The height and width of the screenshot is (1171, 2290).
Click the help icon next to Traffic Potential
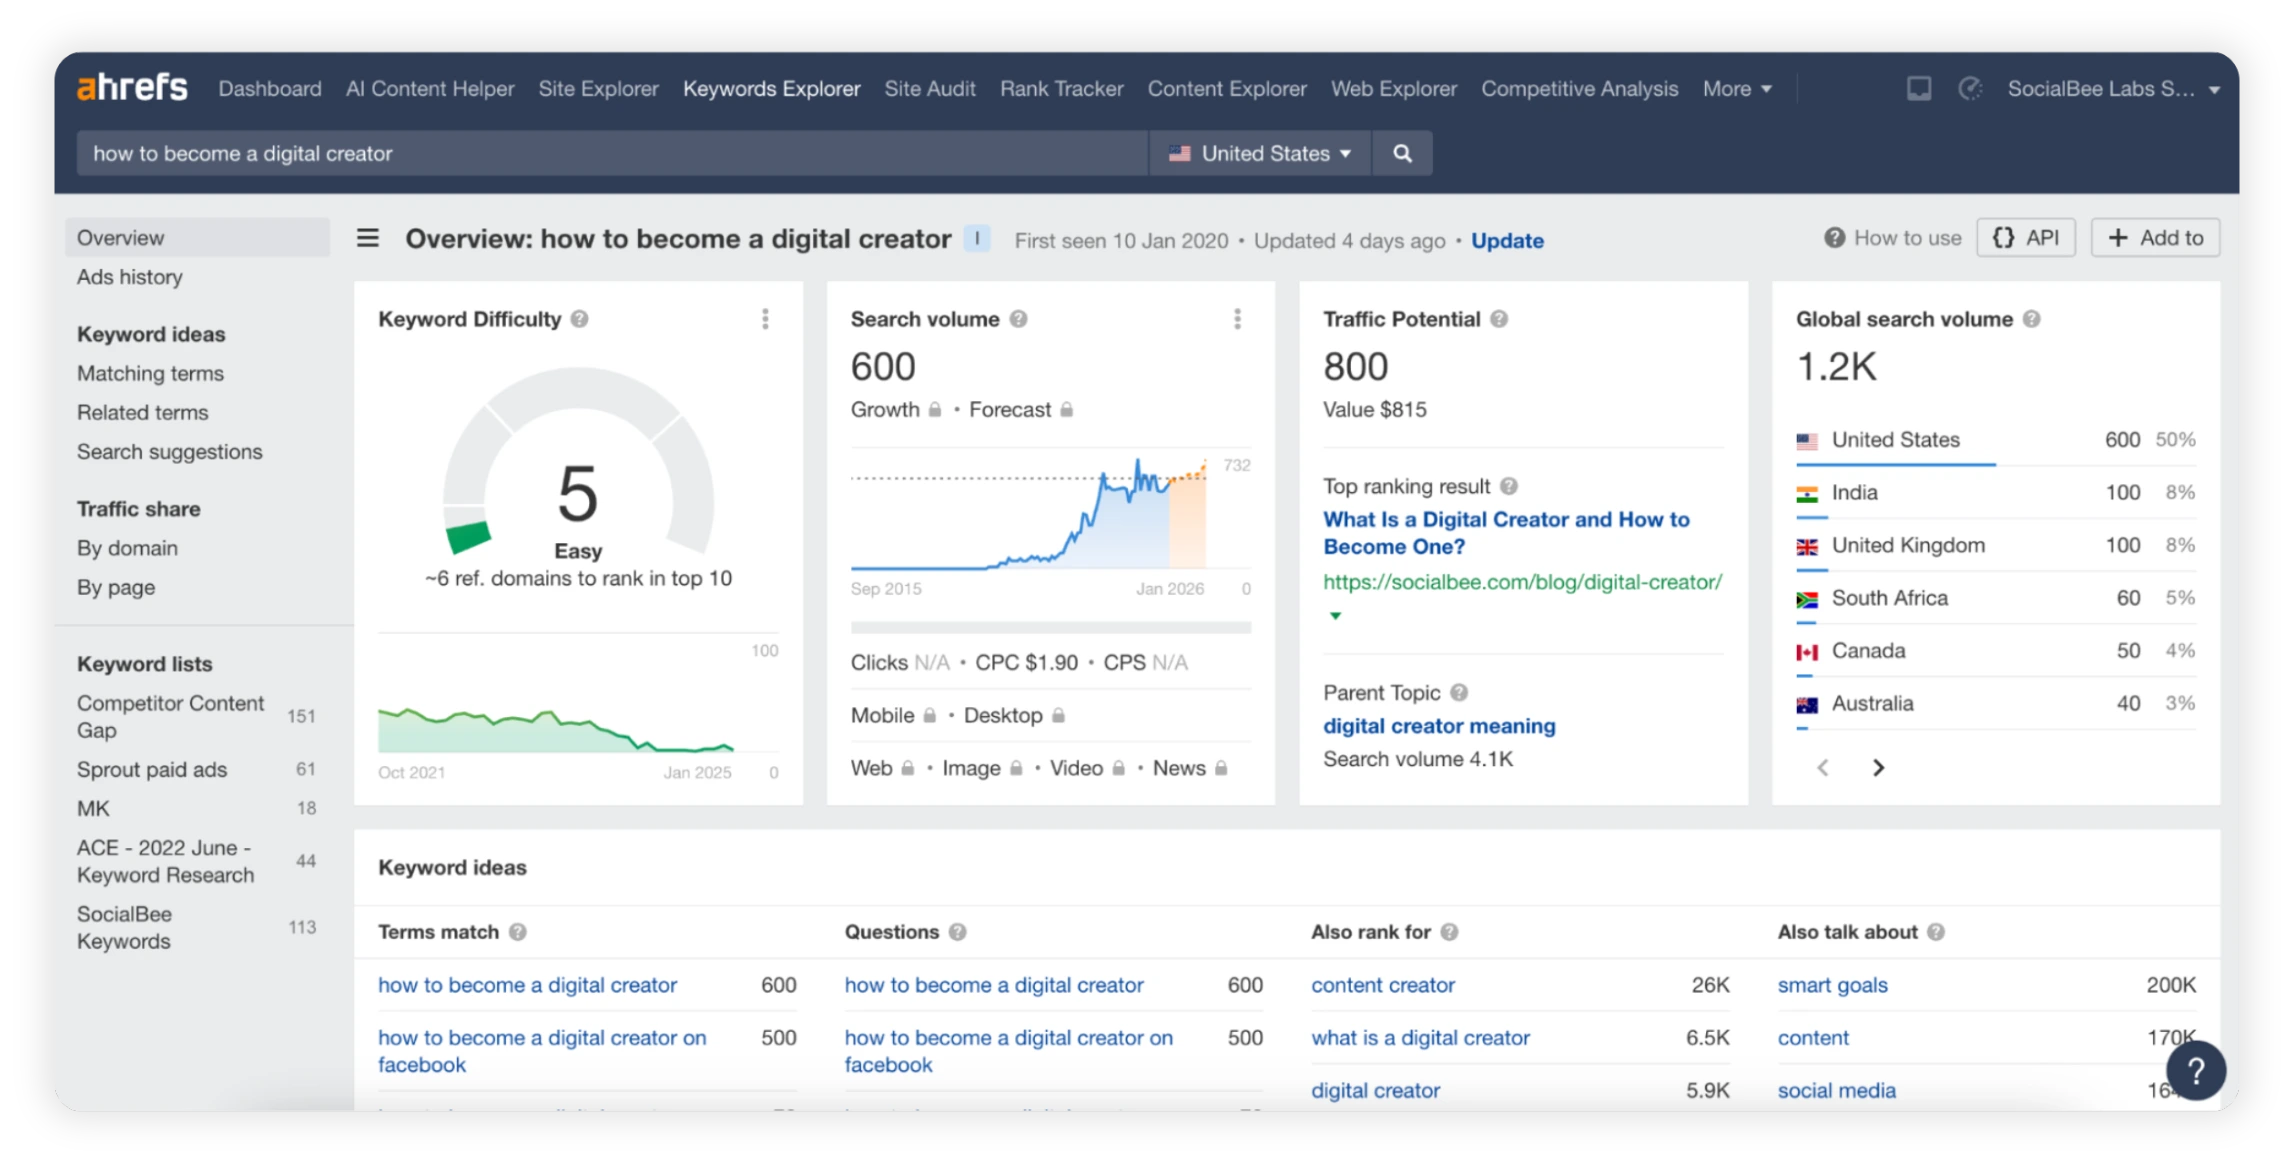[1499, 319]
